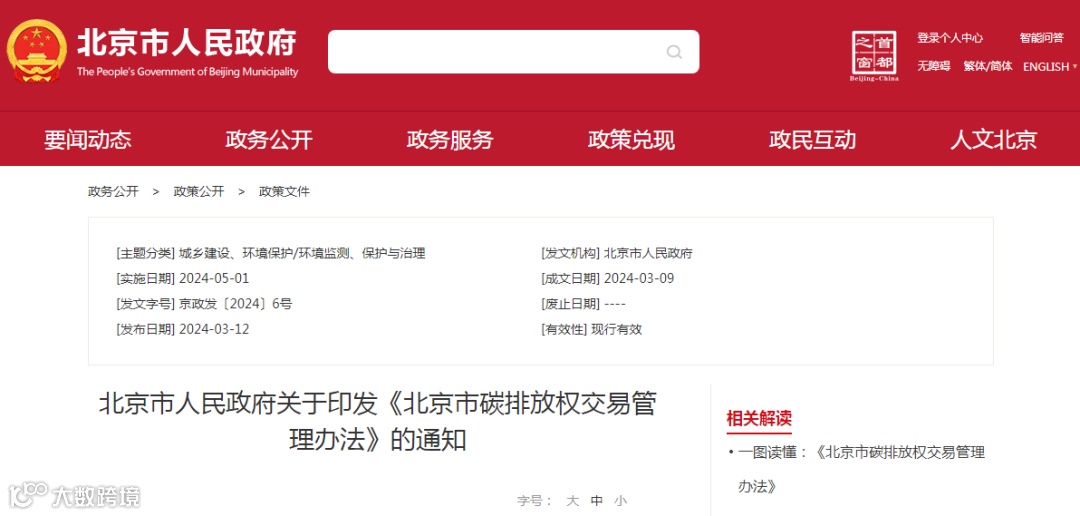This screenshot has width=1080, height=516.
Task: Click the document title heading
Action: point(377,422)
